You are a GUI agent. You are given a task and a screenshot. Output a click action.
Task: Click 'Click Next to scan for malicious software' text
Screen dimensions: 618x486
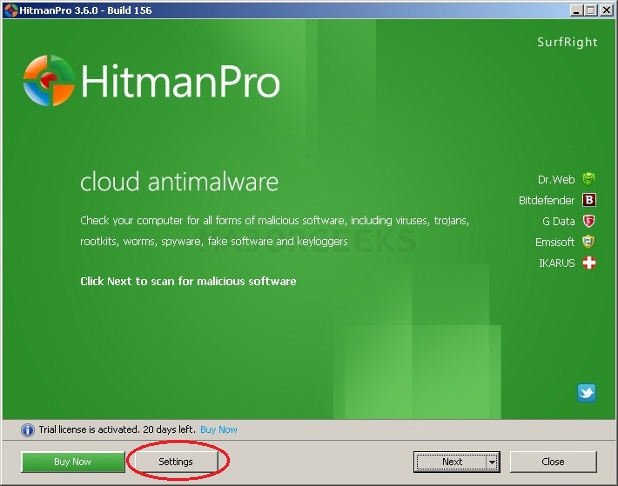click(x=188, y=281)
